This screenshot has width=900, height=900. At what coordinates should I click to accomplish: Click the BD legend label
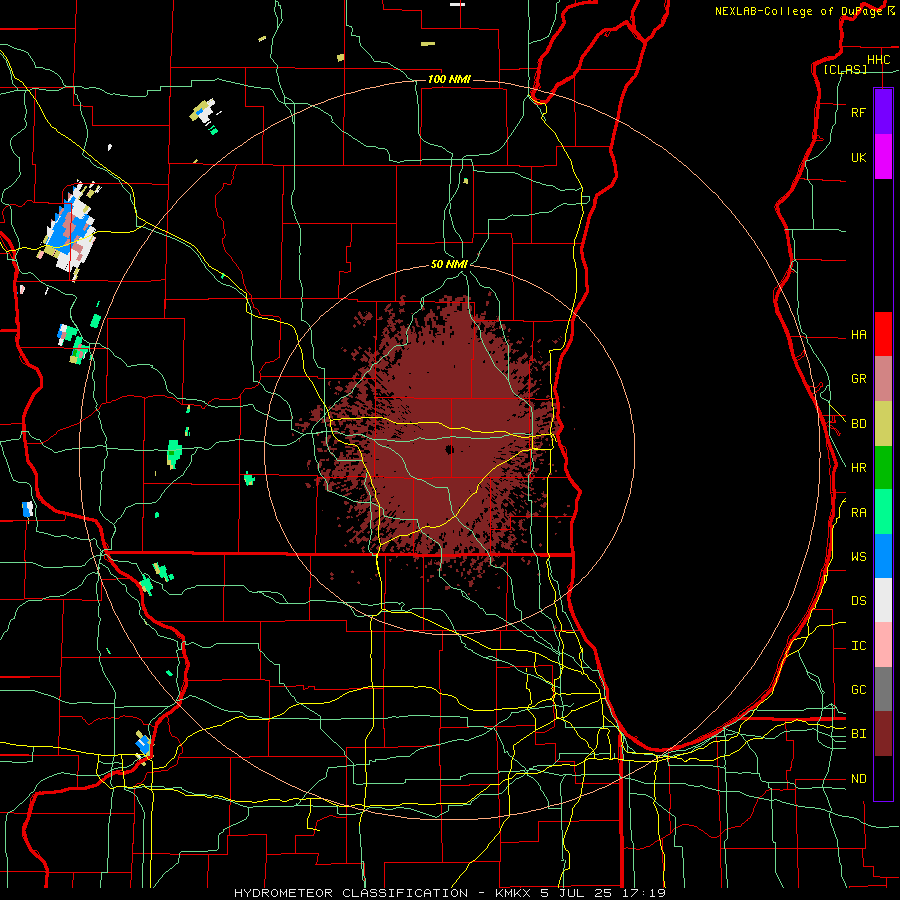point(859,424)
